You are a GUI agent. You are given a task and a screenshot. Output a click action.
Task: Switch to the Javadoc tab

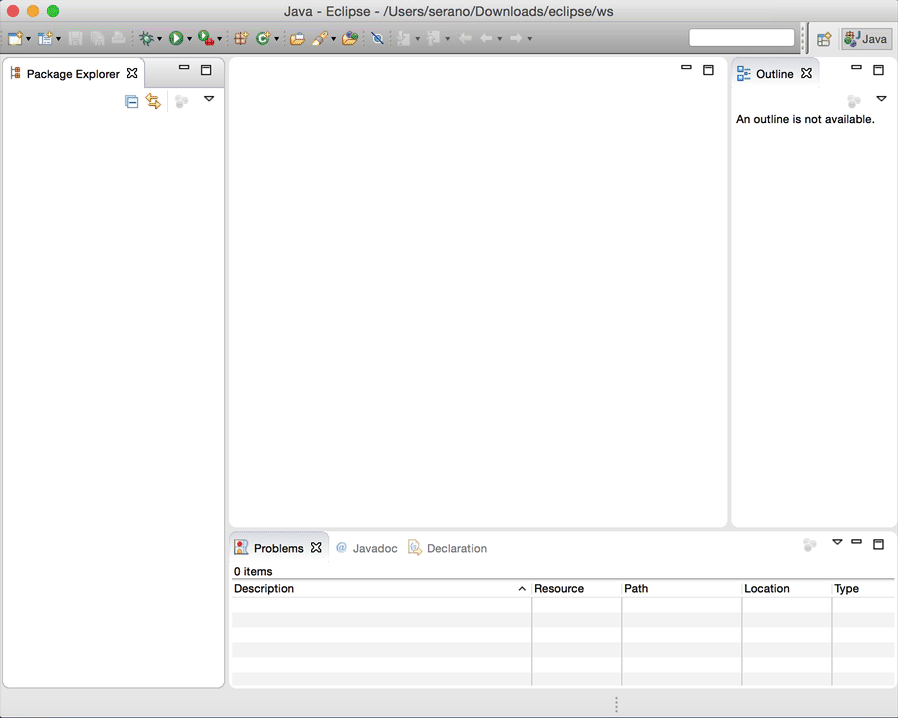click(366, 548)
